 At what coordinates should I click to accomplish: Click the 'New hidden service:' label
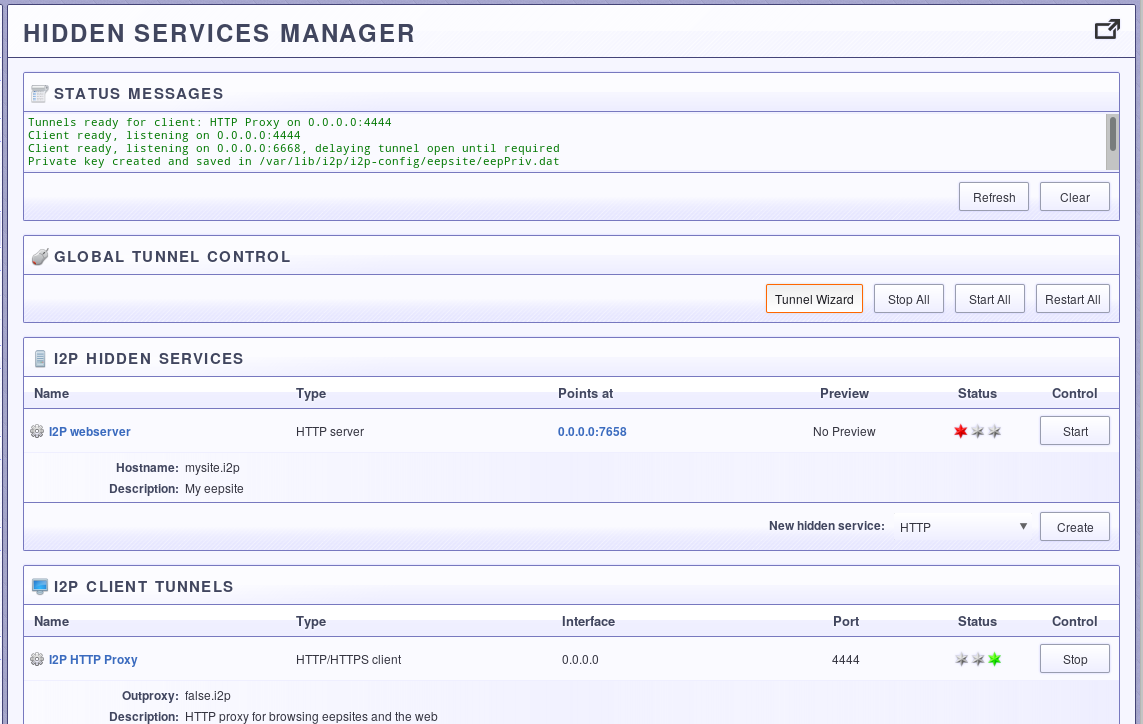[827, 526]
